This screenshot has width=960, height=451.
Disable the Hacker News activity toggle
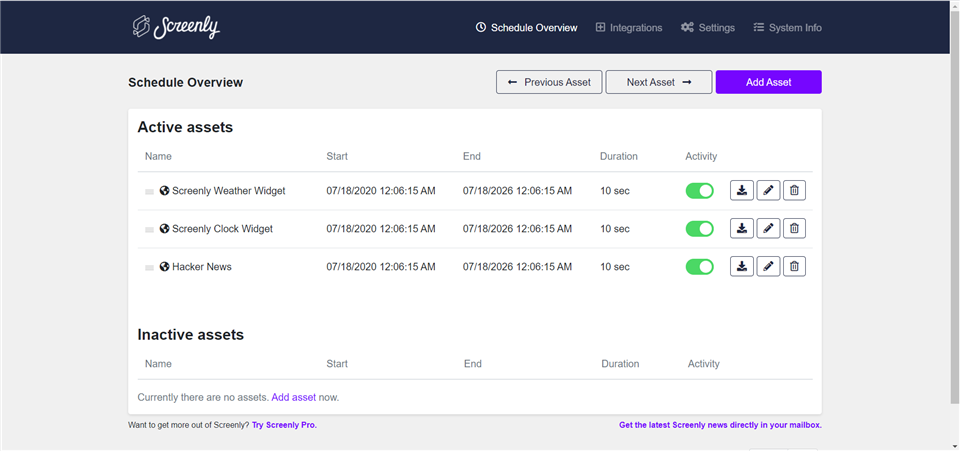click(699, 266)
